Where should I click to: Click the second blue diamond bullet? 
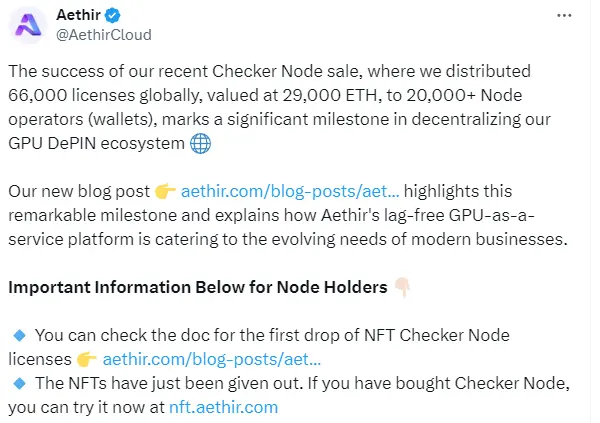point(17,383)
